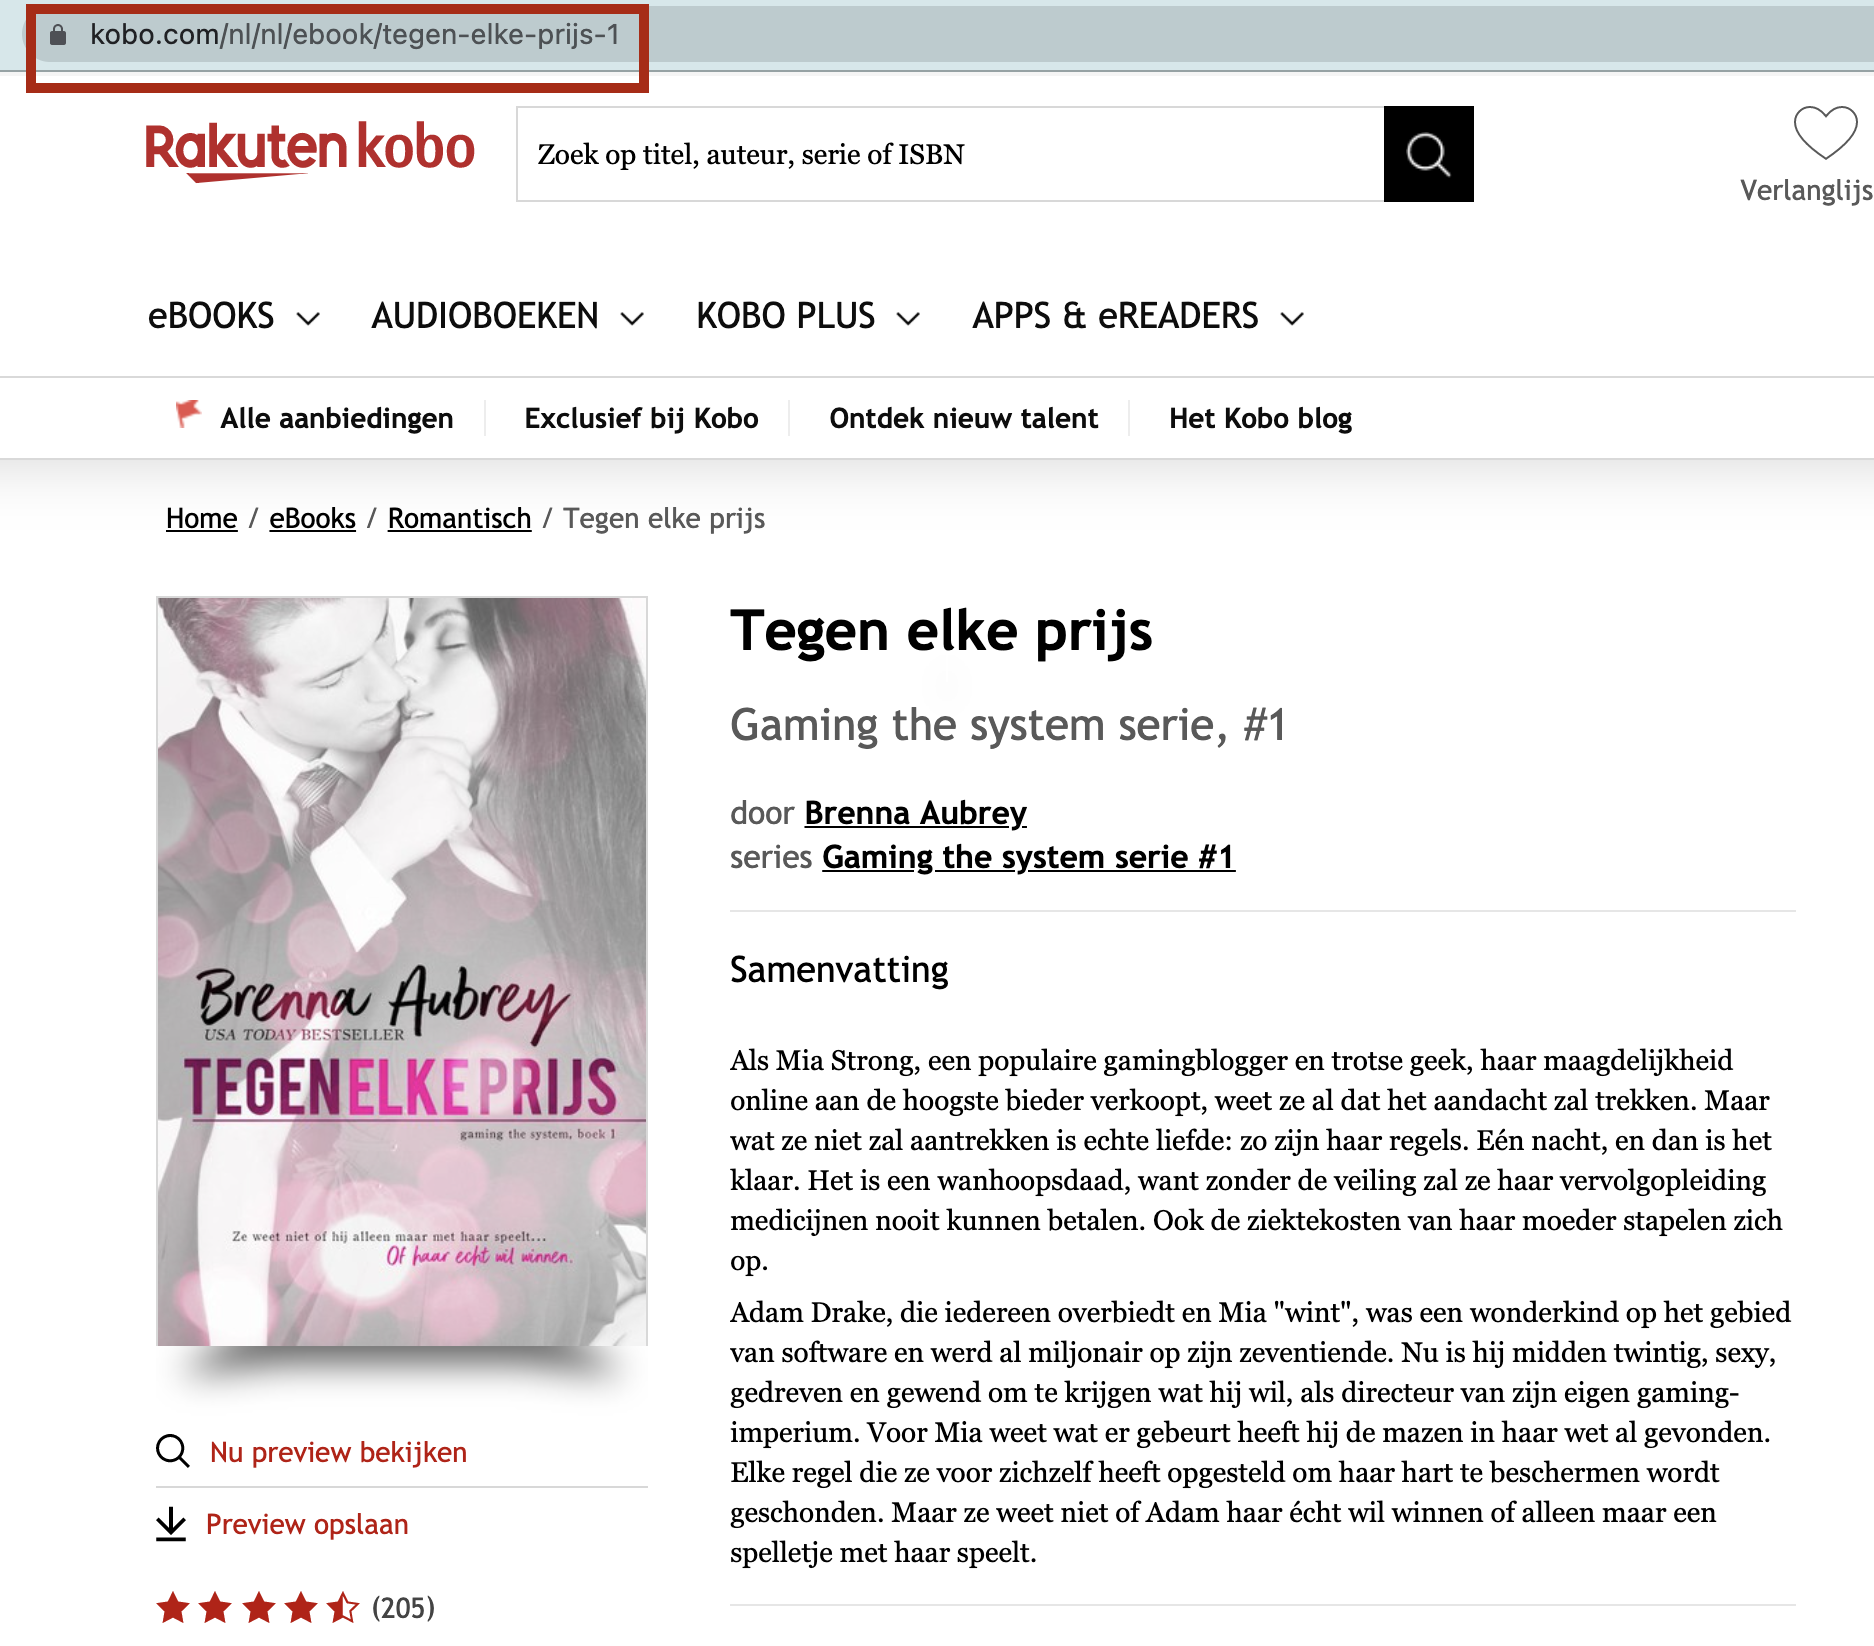Click the download icon next to Preview opslaan

(172, 1524)
